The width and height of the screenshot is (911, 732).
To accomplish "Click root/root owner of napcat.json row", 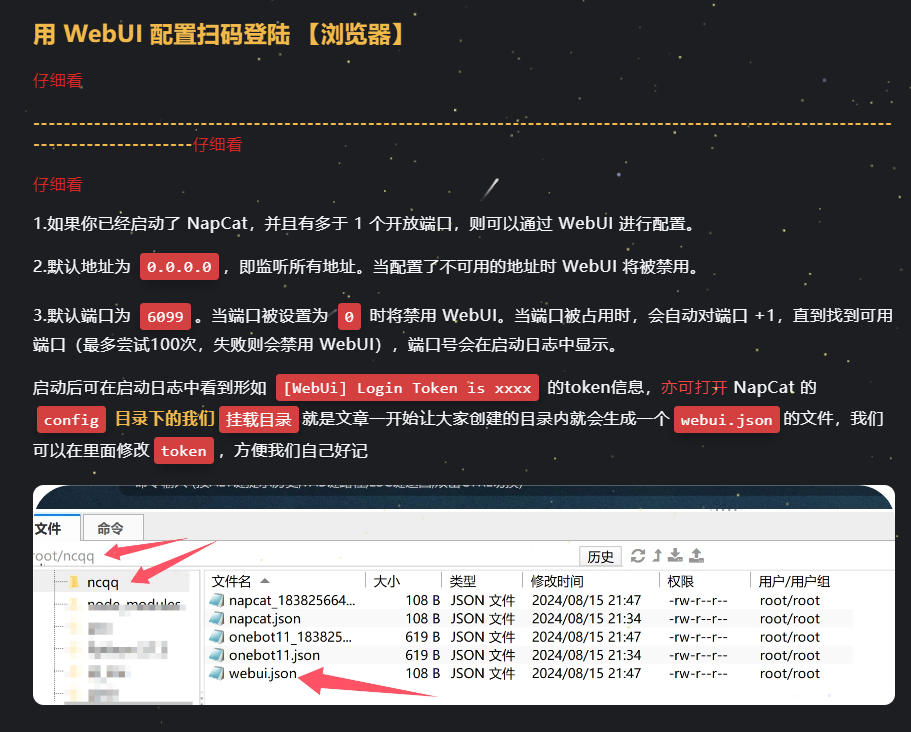I will [x=790, y=619].
